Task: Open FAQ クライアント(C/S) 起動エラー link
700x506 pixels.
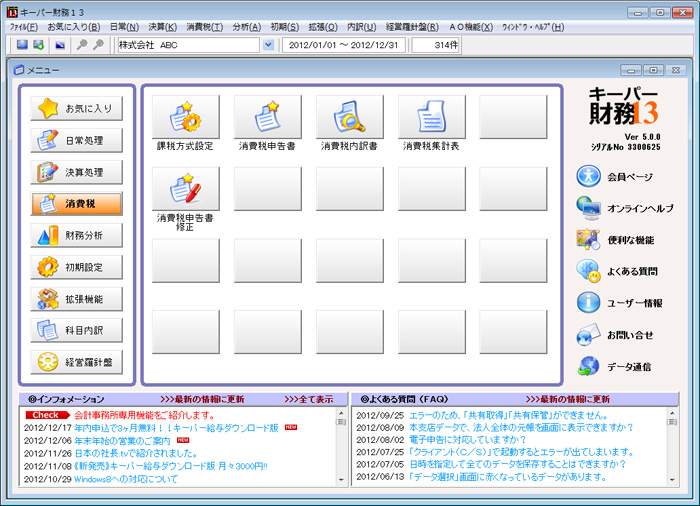Action: pyautogui.click(x=521, y=452)
